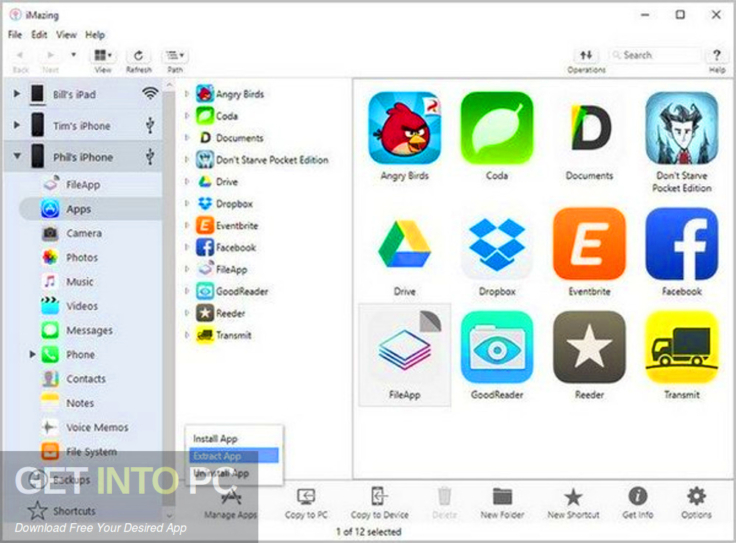The width and height of the screenshot is (736, 543).
Task: Click the Copy to Device icon
Action: point(378,496)
